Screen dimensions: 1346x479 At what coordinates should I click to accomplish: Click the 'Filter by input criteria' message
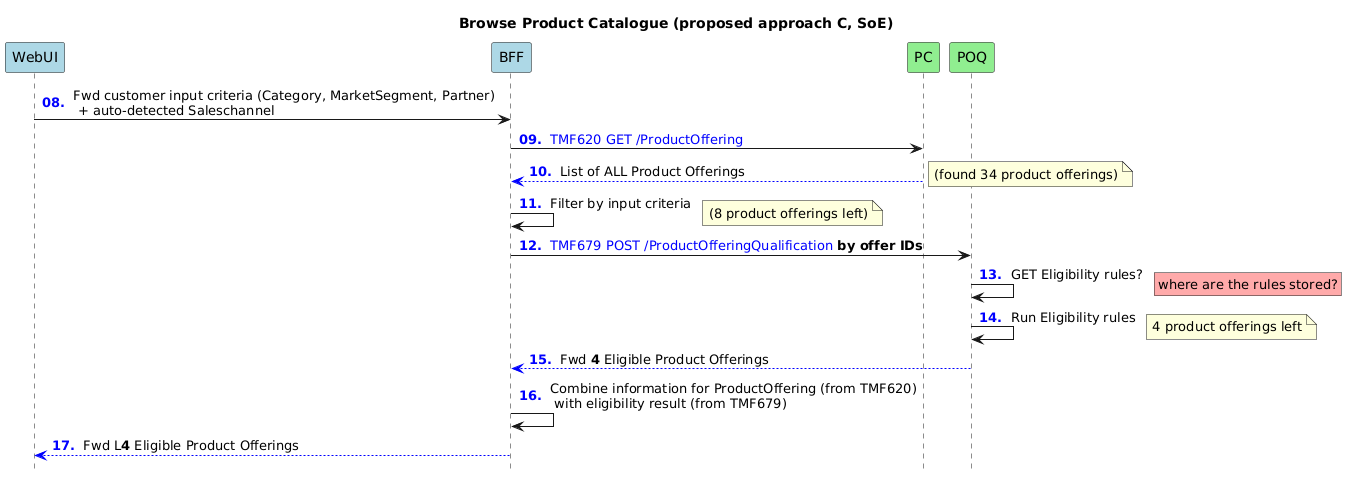pos(620,203)
